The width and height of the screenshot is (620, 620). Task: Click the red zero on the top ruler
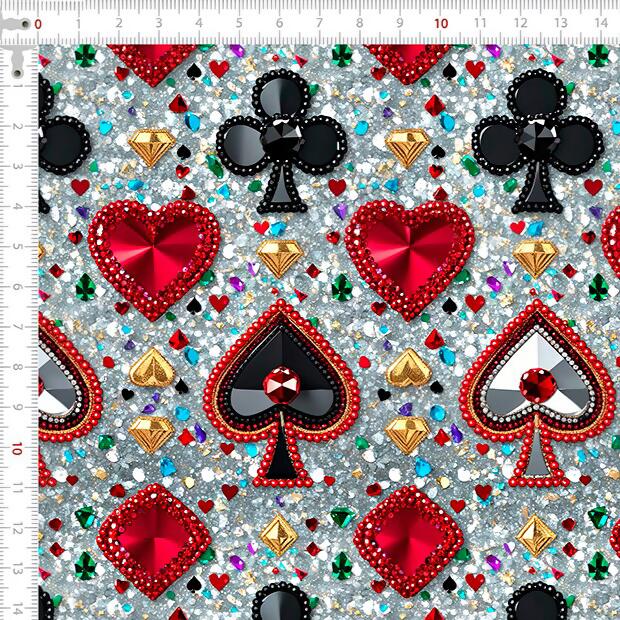coord(38,22)
